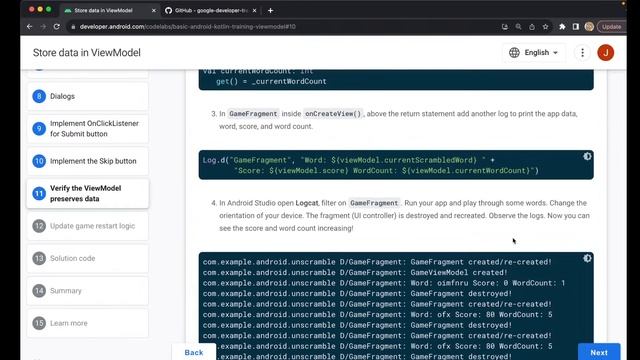Click macOS yellow minimize window button
Screen dimensions: 640x360
[x=40, y=9]
